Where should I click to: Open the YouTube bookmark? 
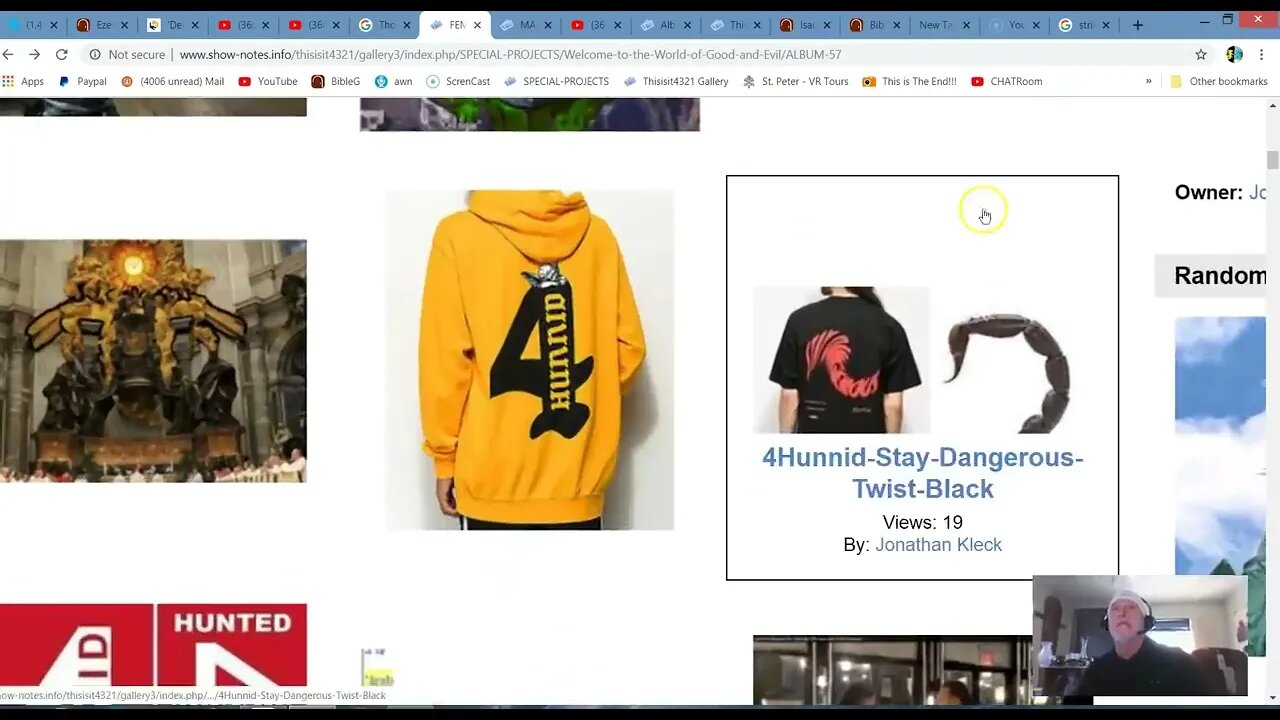pos(268,81)
